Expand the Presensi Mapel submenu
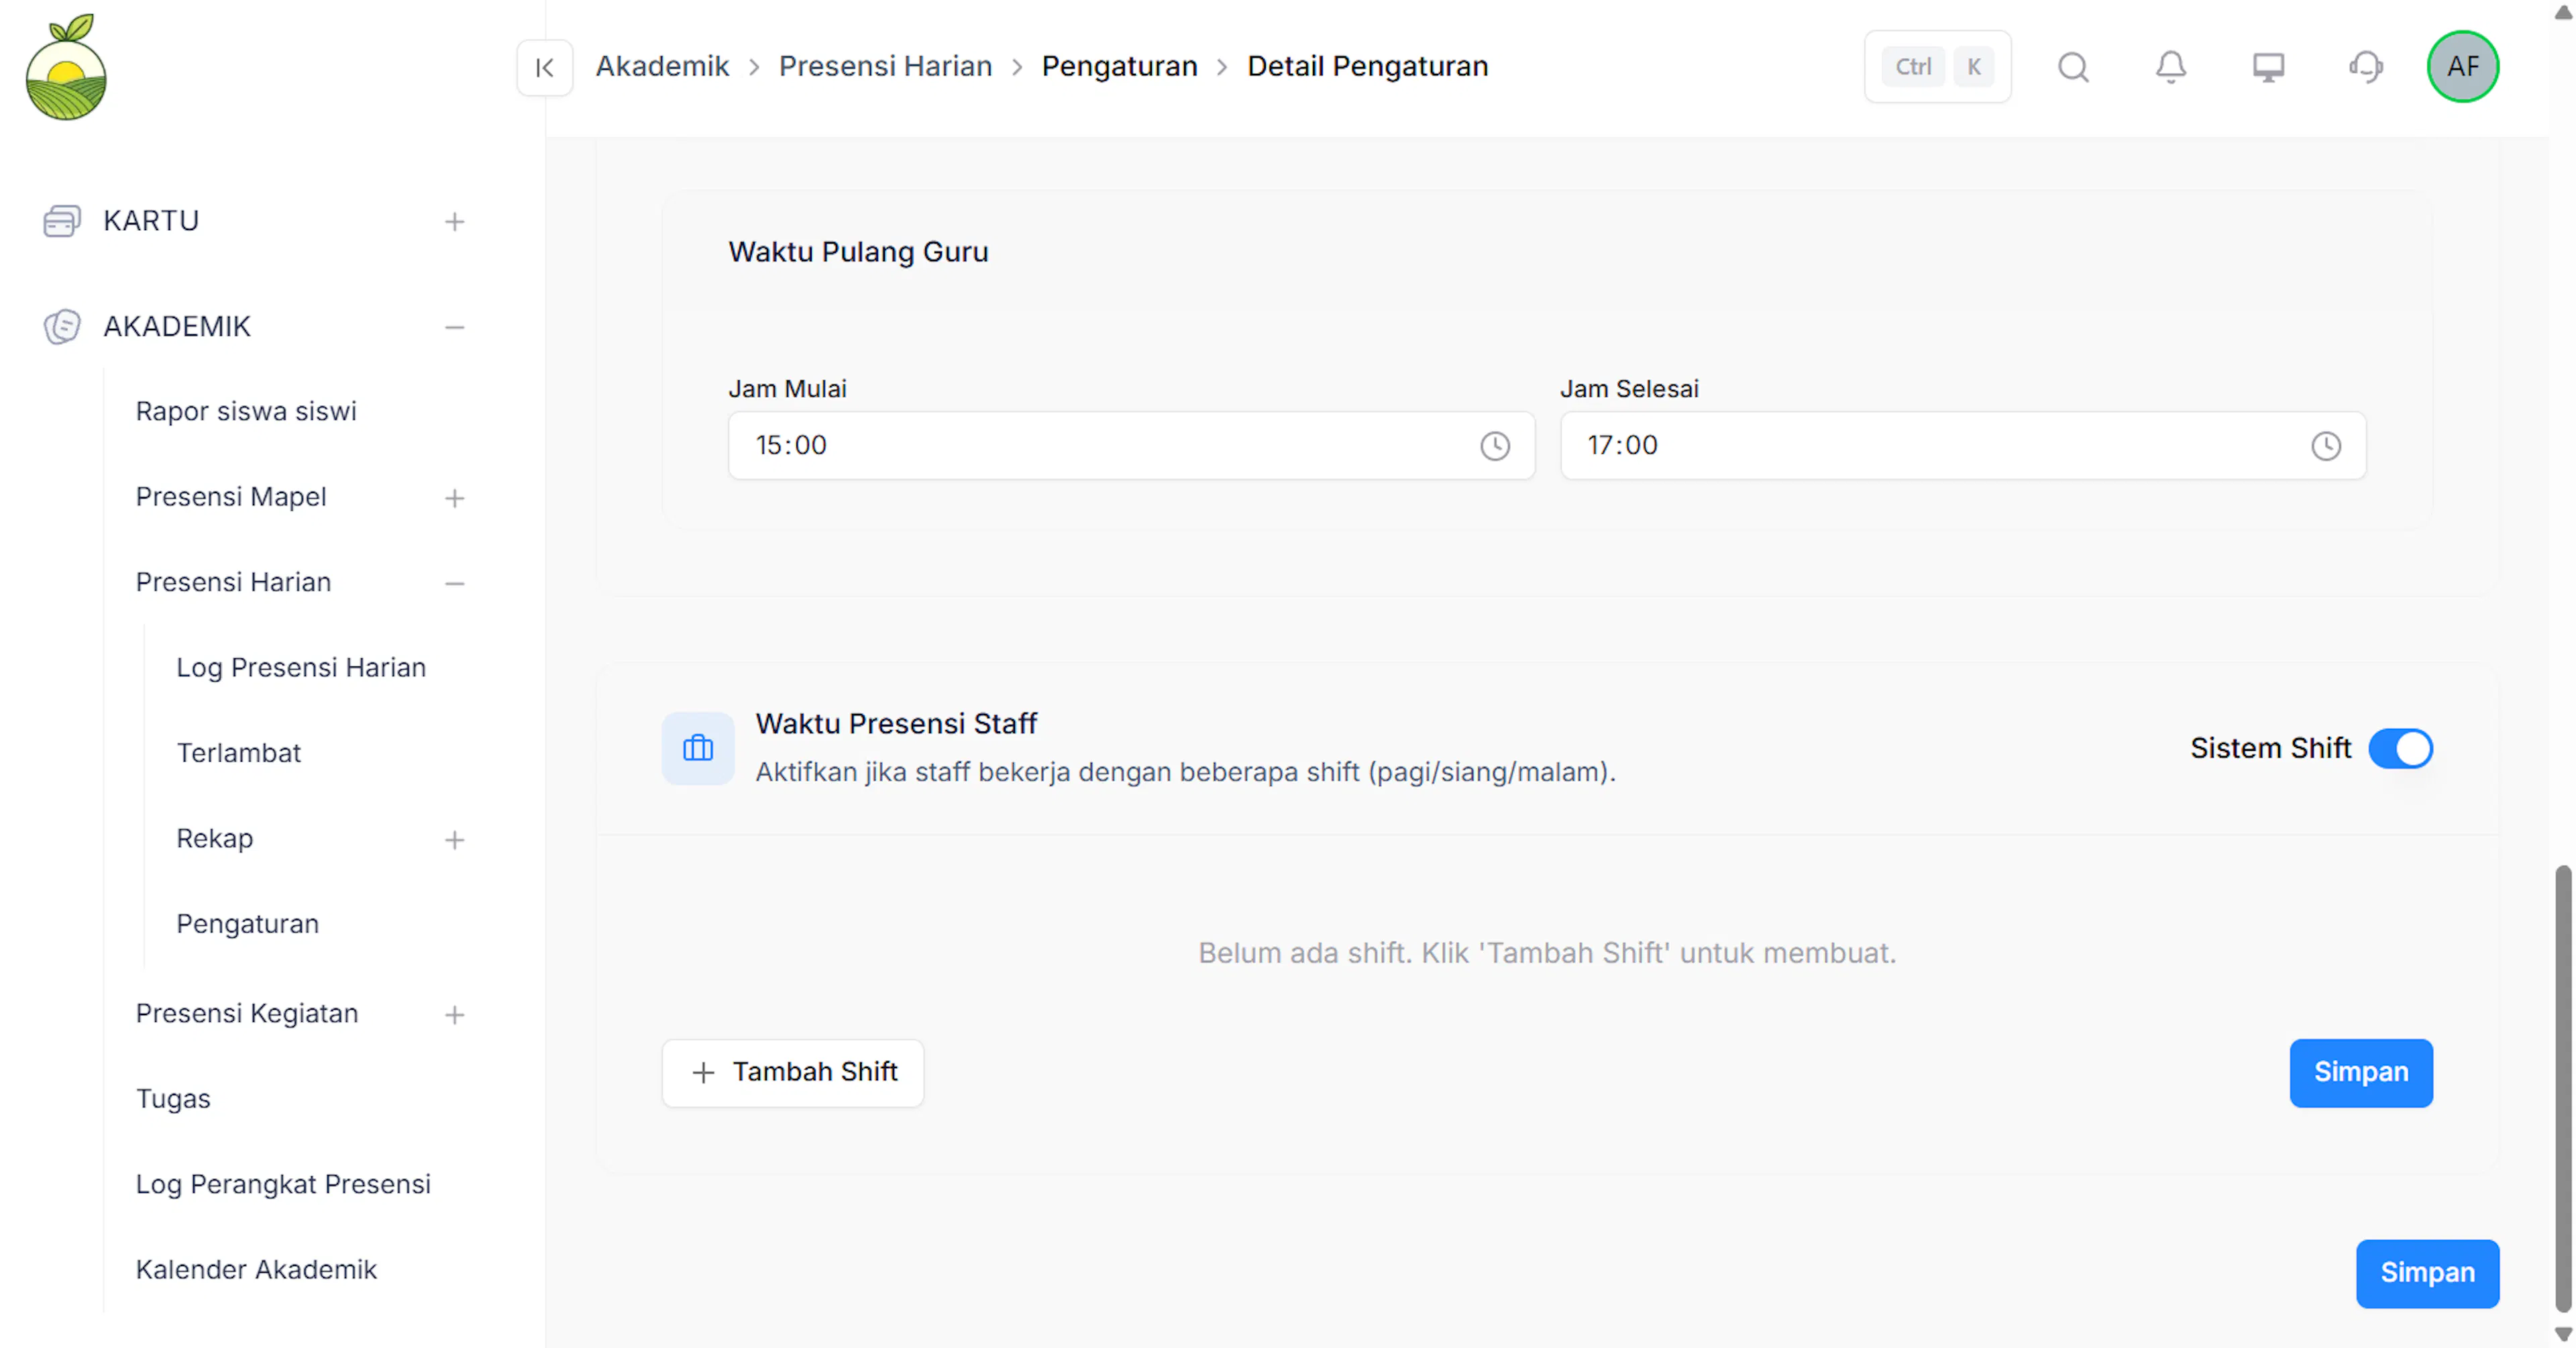Viewport: 2576px width, 1348px height. click(x=454, y=497)
